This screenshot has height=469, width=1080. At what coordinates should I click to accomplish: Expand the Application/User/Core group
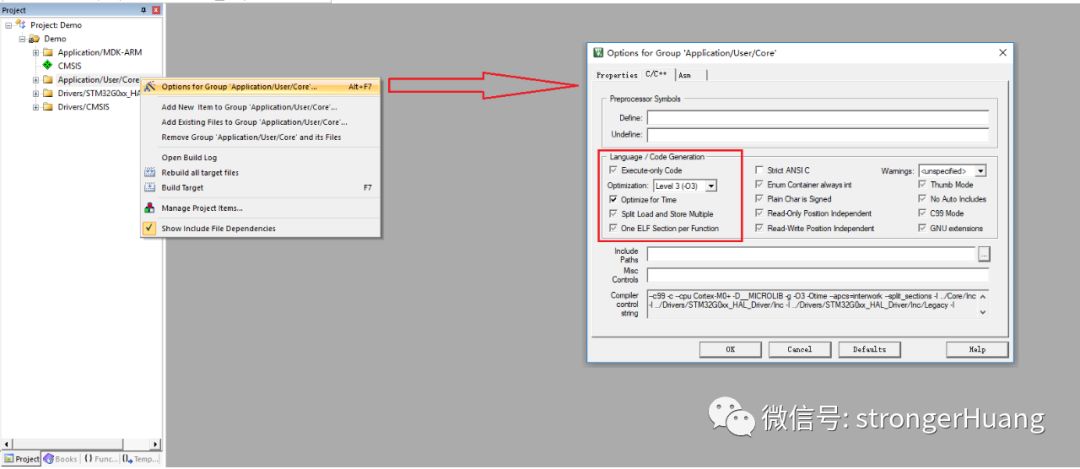click(36, 80)
